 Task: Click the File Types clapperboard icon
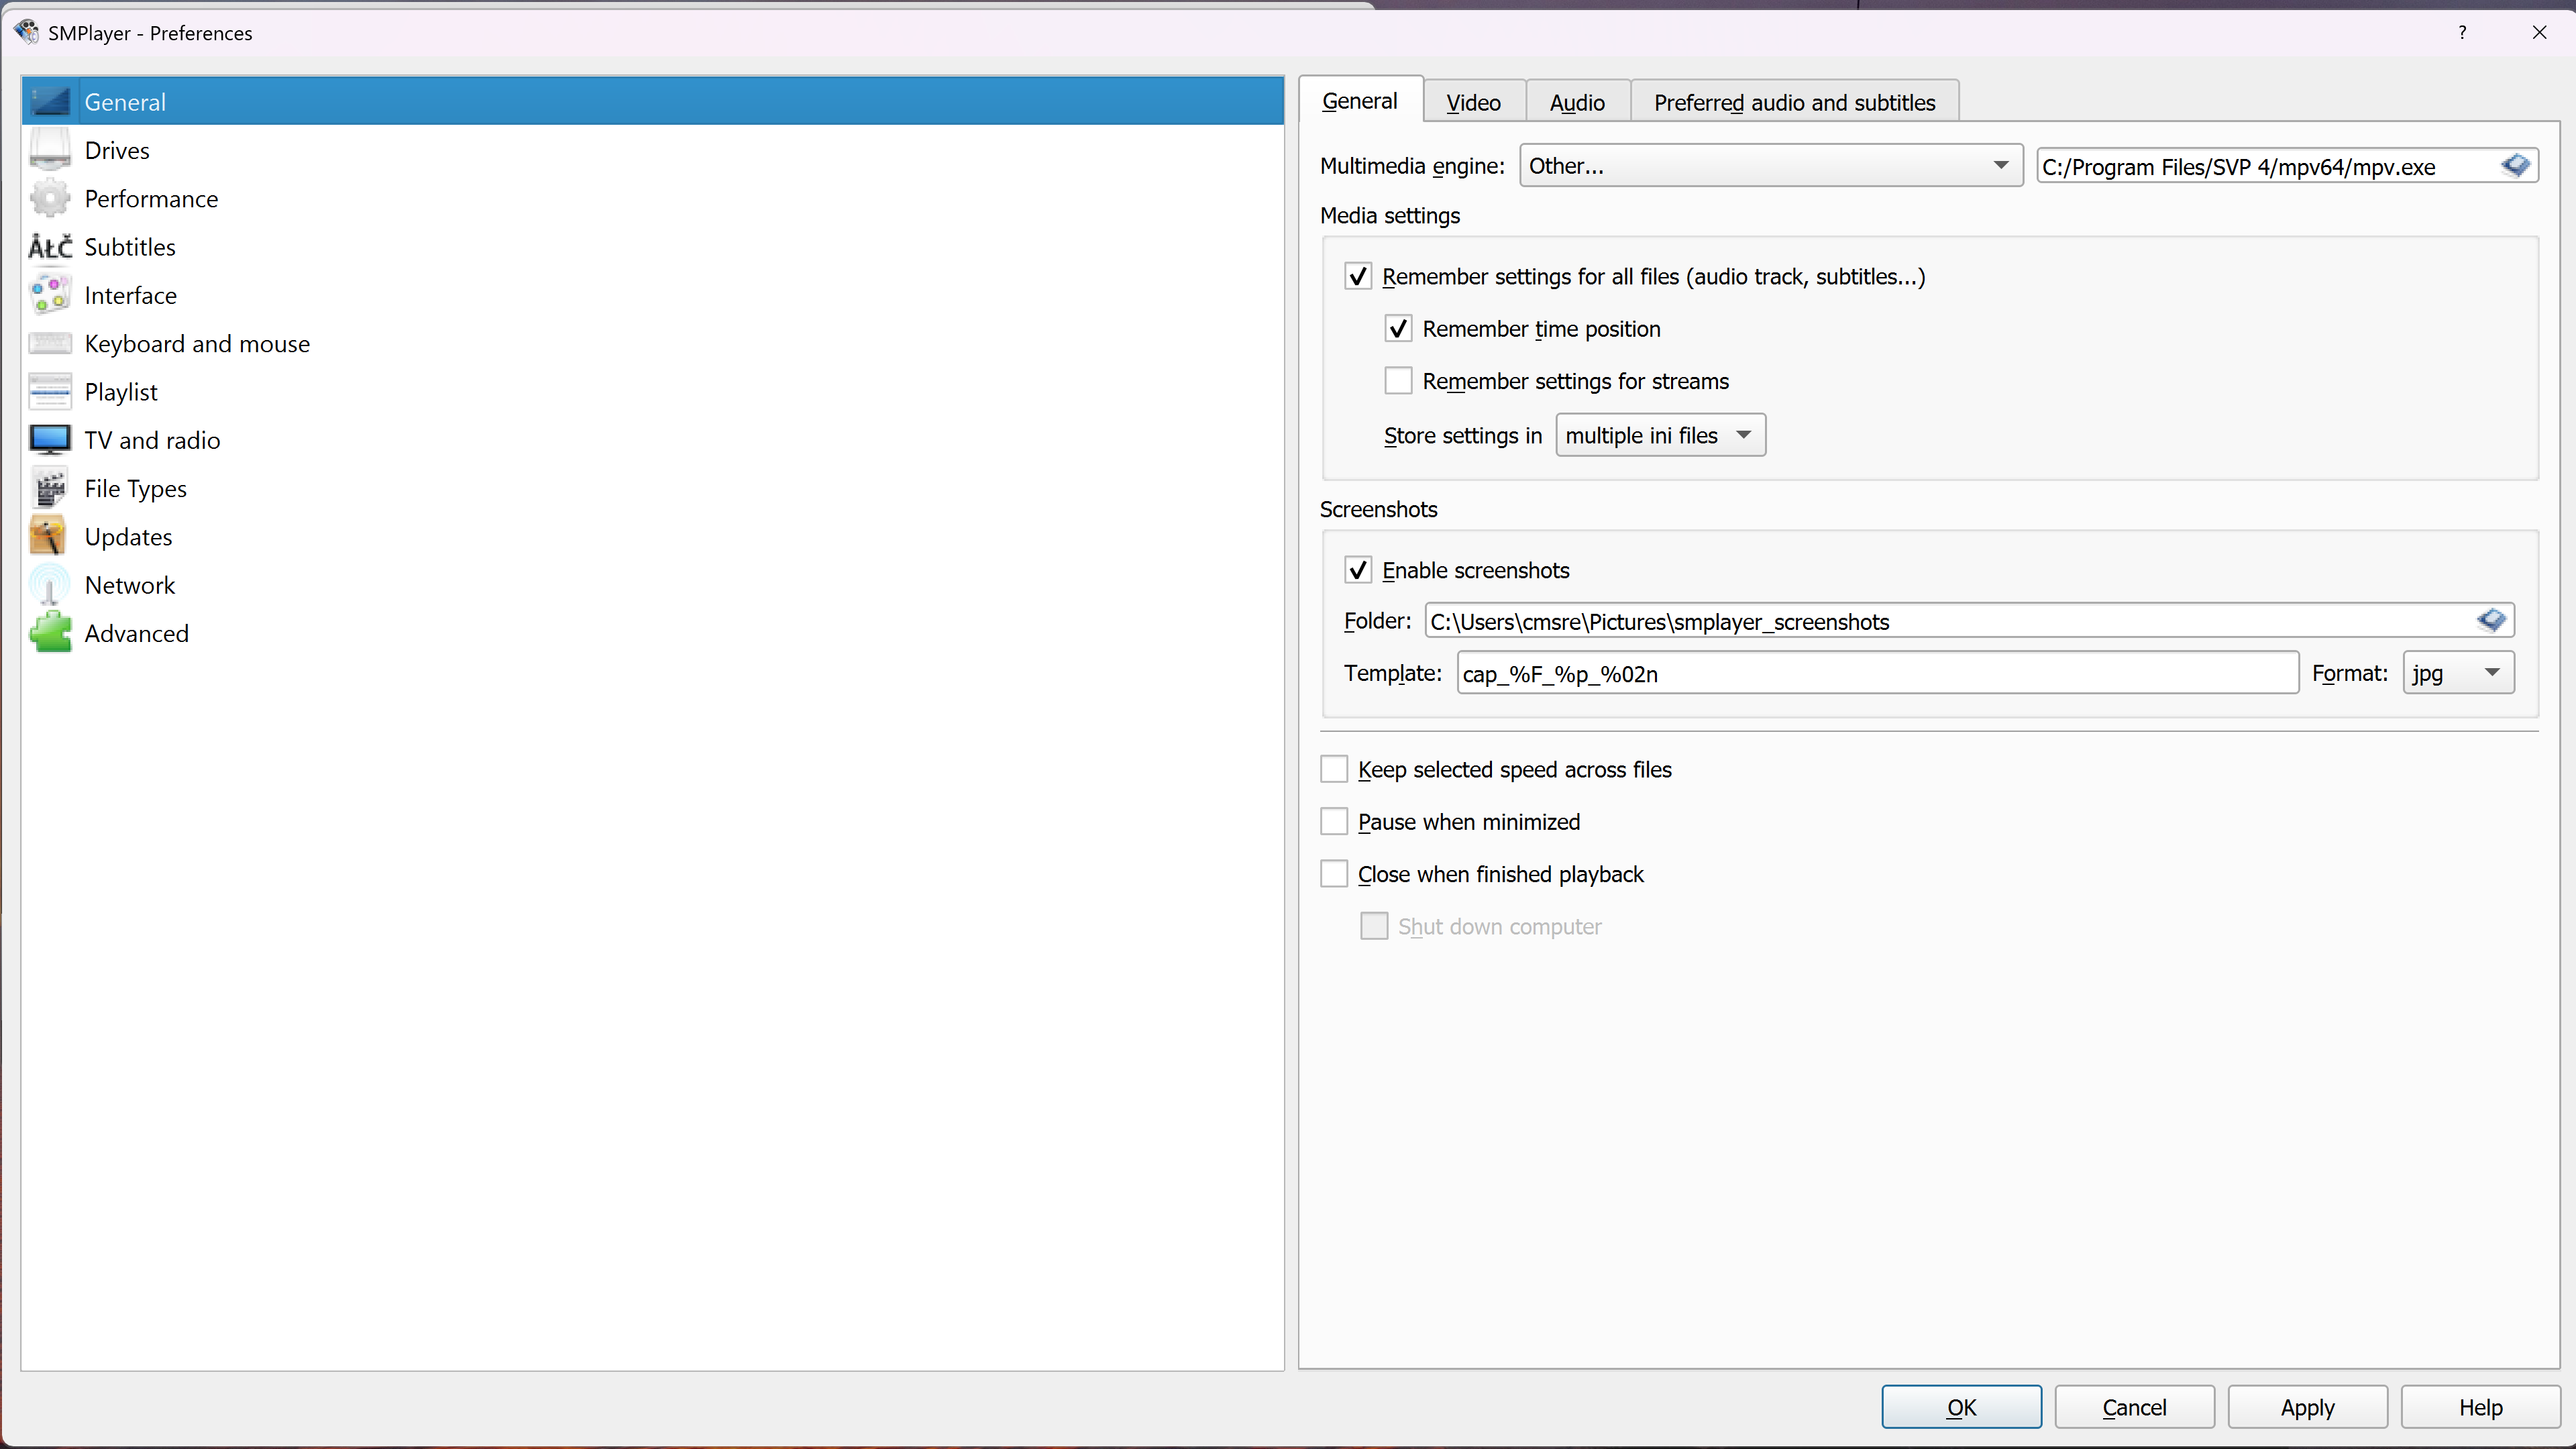50,488
